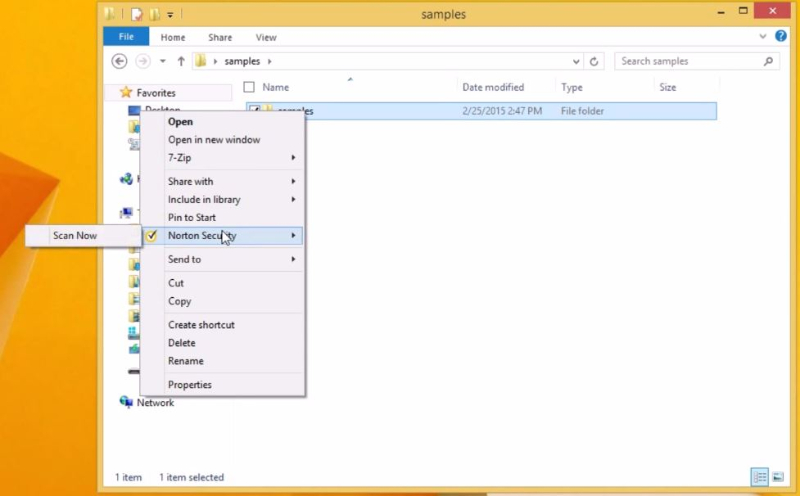Click the Network icon in navigation pane

126,403
